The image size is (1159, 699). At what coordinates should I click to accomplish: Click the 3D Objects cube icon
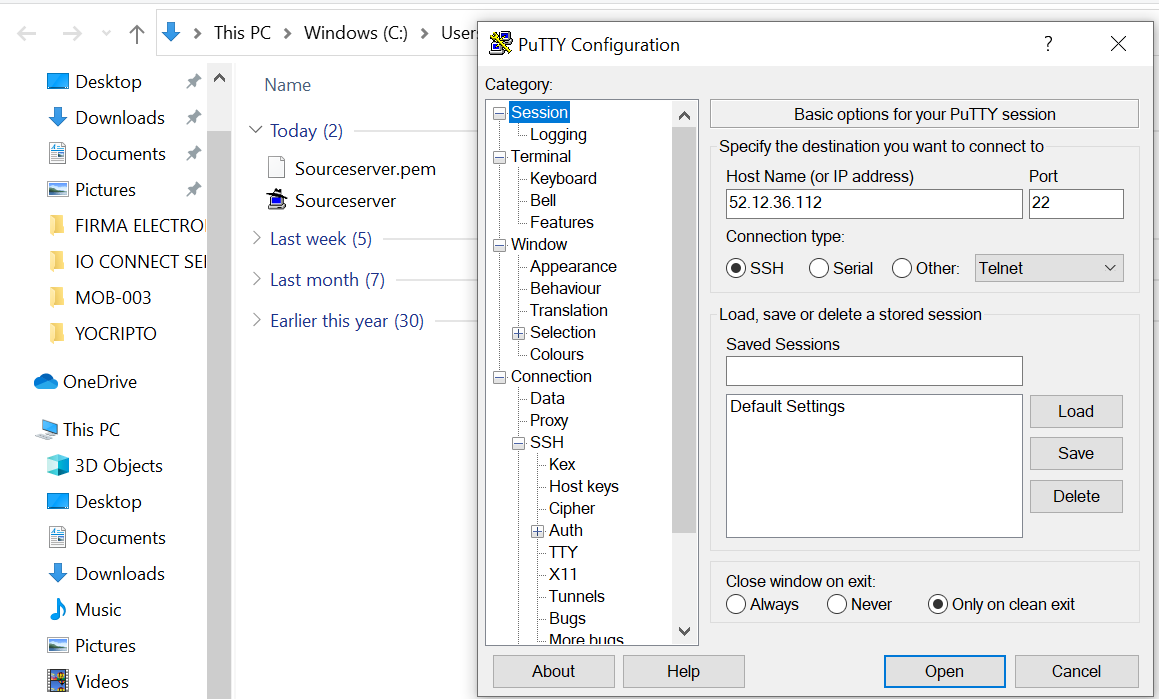coord(58,465)
